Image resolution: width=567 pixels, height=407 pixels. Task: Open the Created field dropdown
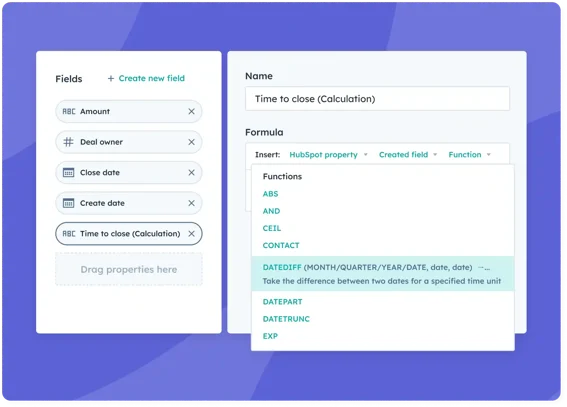(408, 155)
